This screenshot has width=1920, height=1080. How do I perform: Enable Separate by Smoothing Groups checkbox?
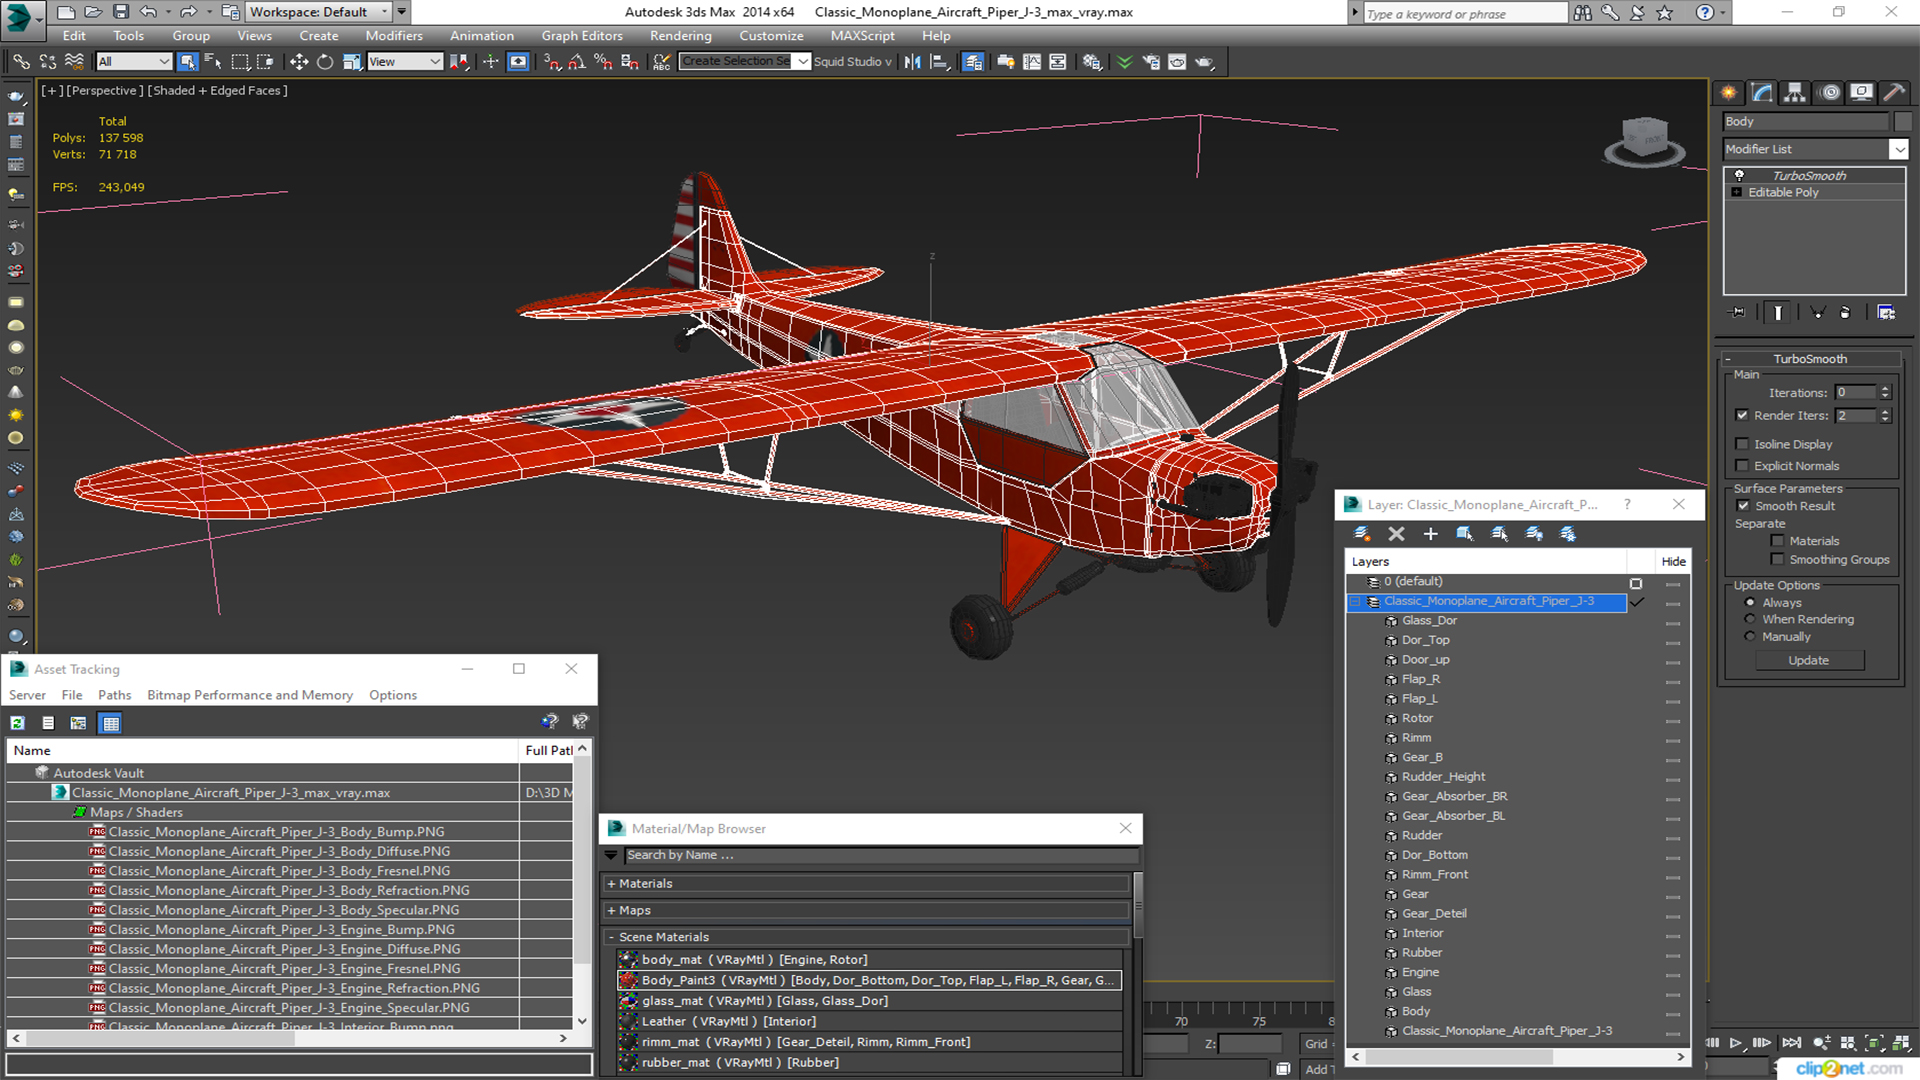[x=1777, y=560]
